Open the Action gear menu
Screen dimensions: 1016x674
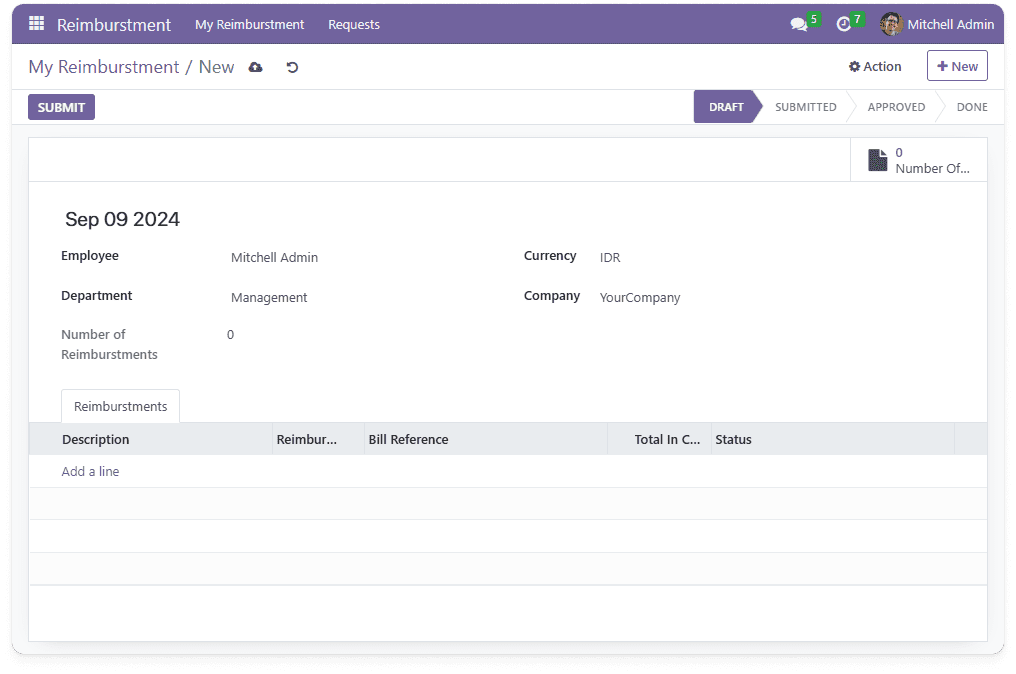pyautogui.click(x=875, y=67)
